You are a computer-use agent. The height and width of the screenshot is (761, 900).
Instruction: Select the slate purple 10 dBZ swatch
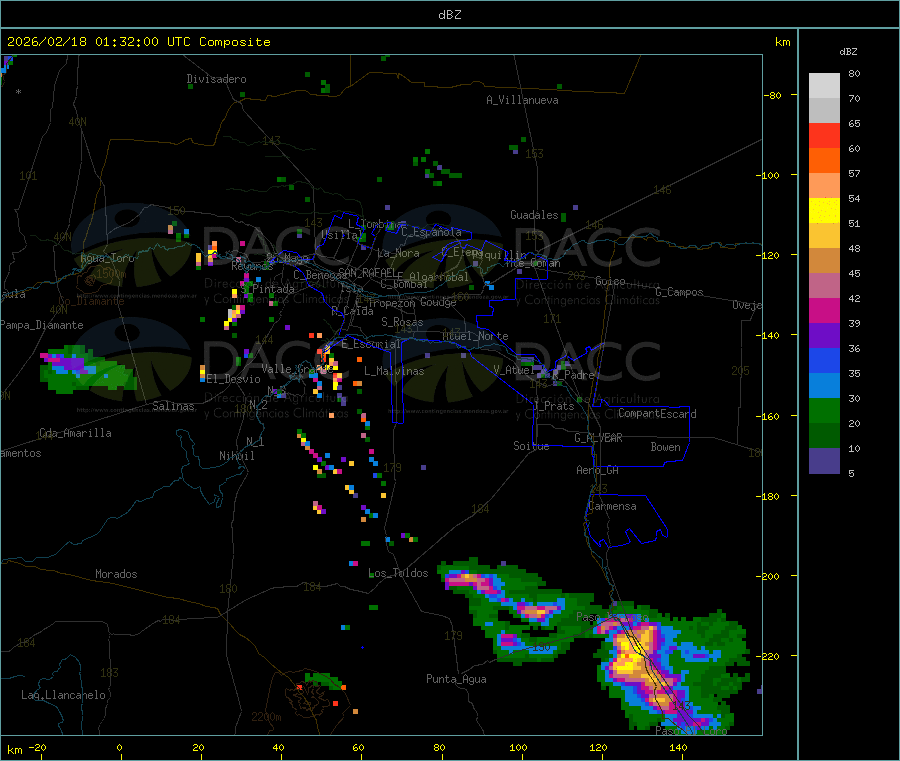[x=824, y=461]
